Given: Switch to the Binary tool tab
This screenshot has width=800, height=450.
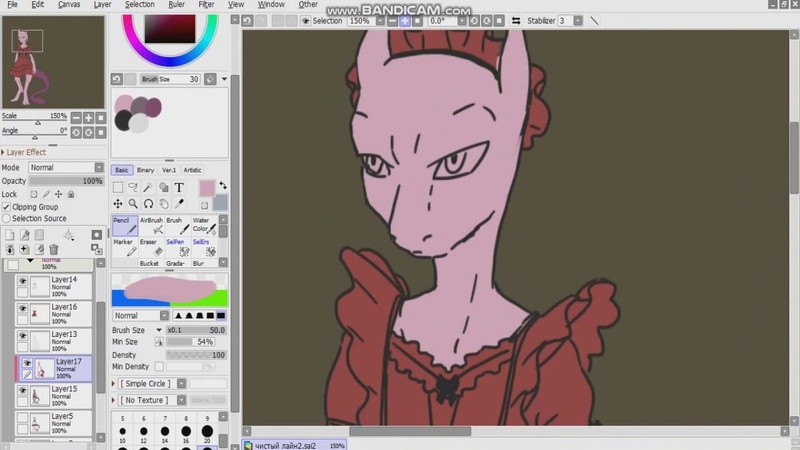Looking at the screenshot, I should coord(145,170).
